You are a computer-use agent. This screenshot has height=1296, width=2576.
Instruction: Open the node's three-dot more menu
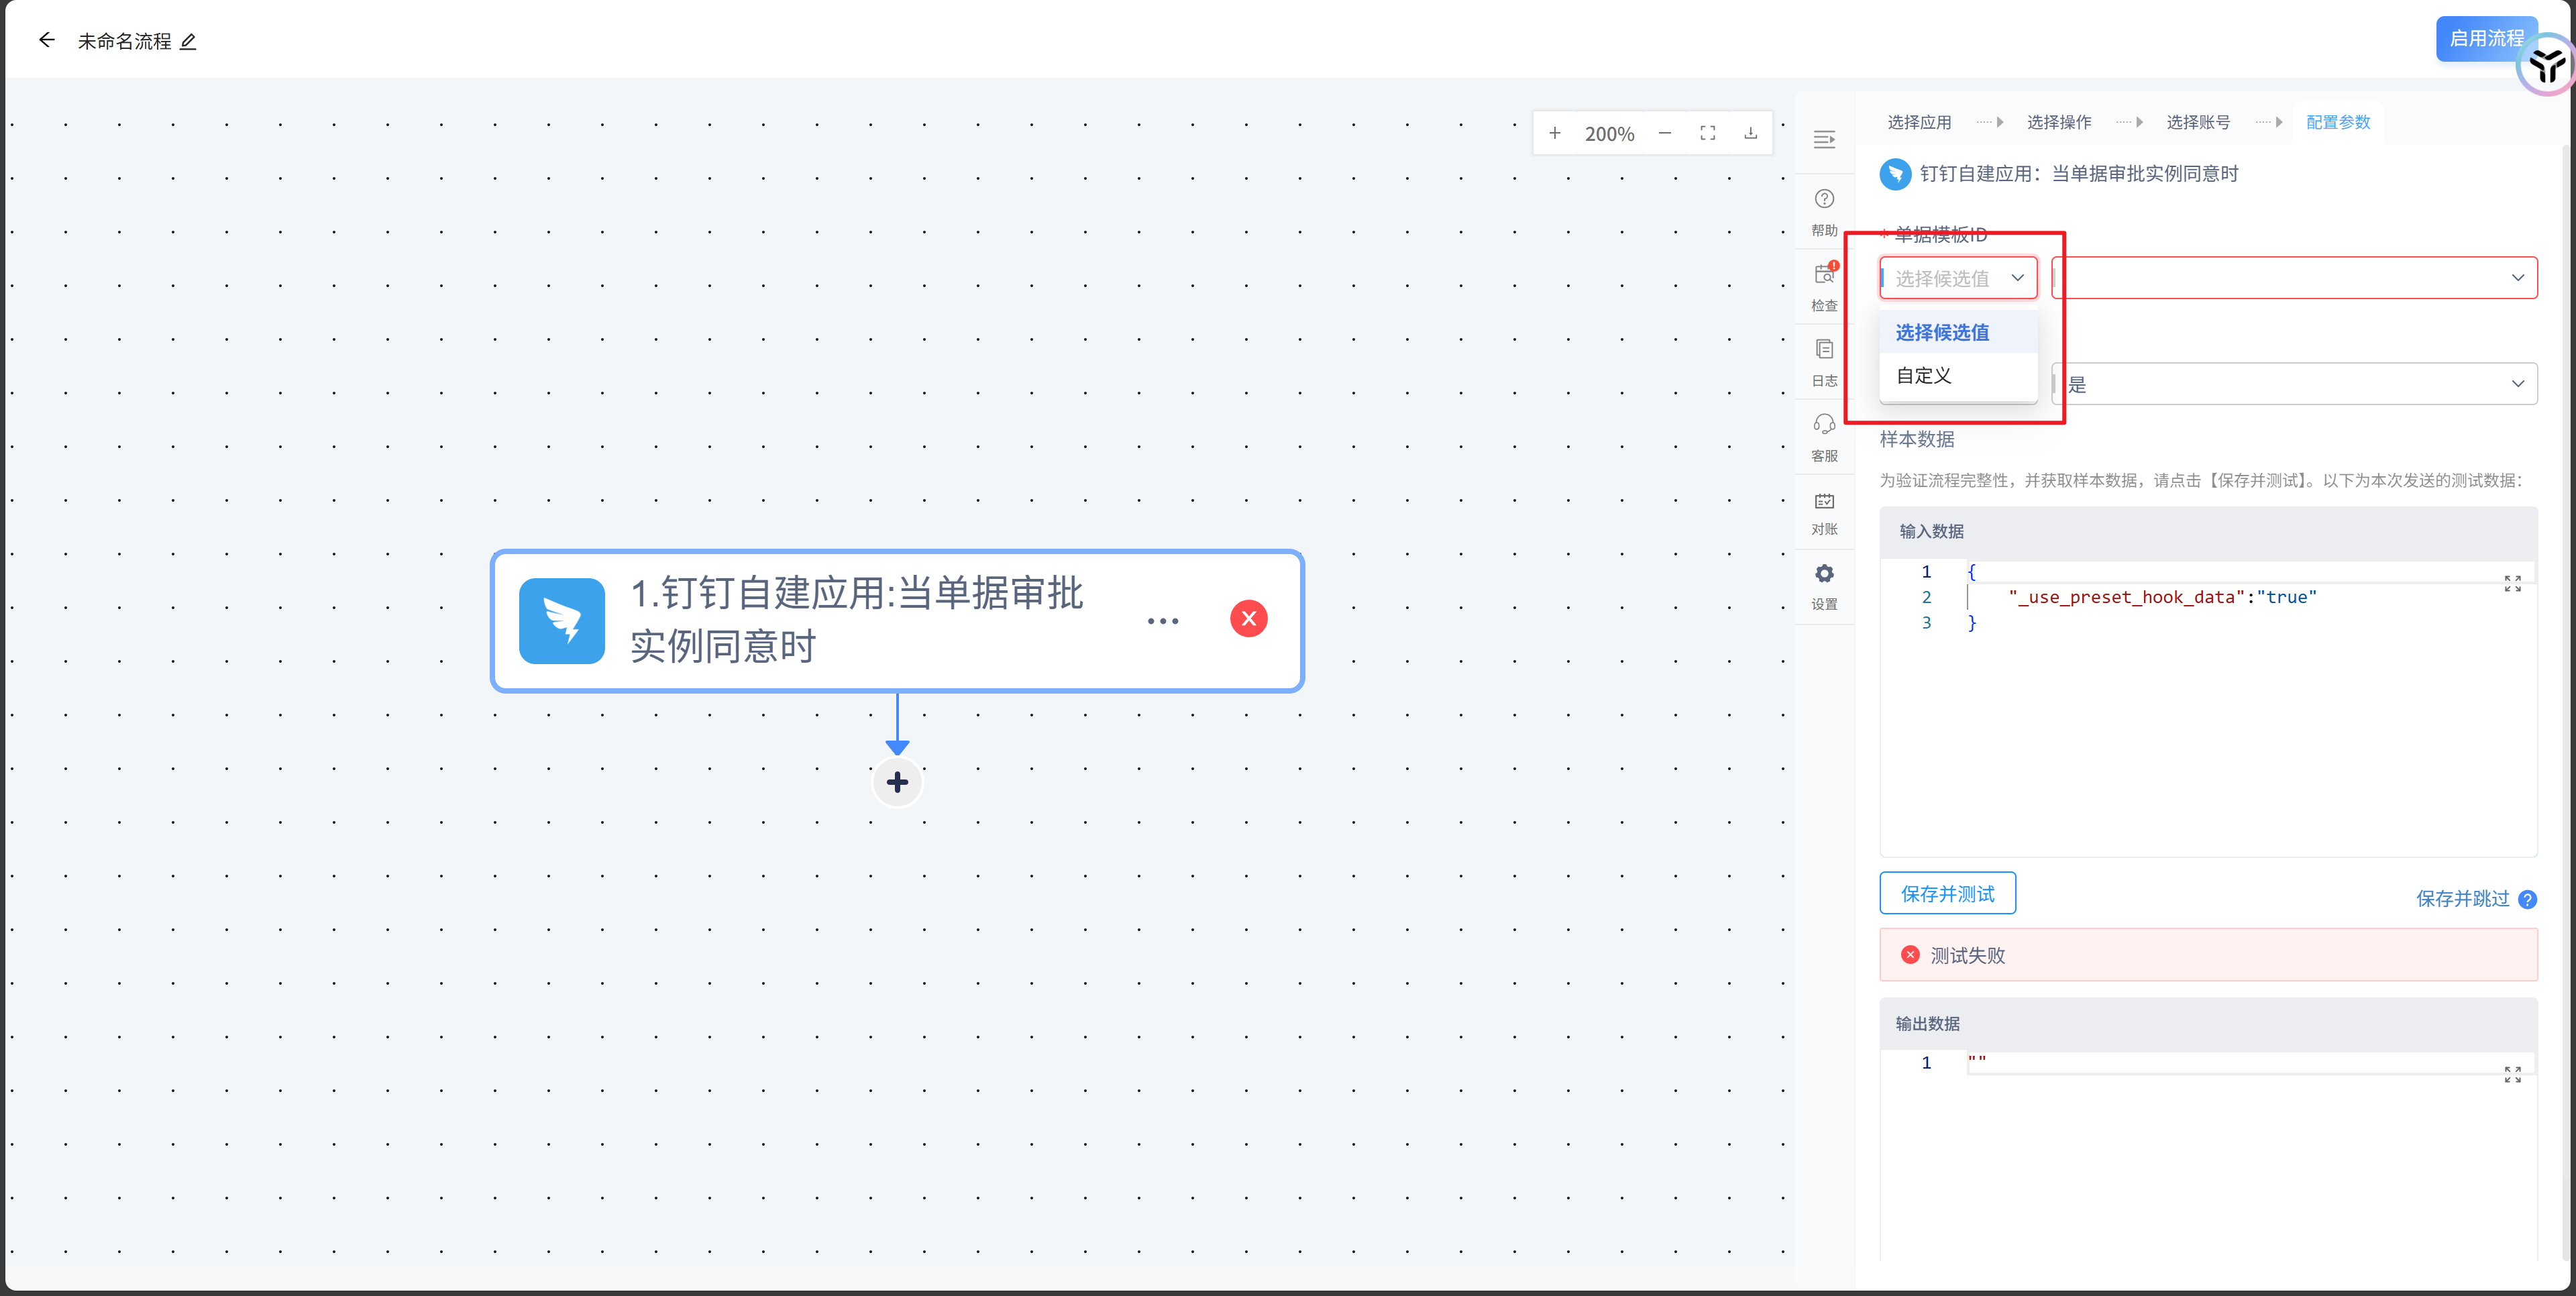pos(1163,621)
